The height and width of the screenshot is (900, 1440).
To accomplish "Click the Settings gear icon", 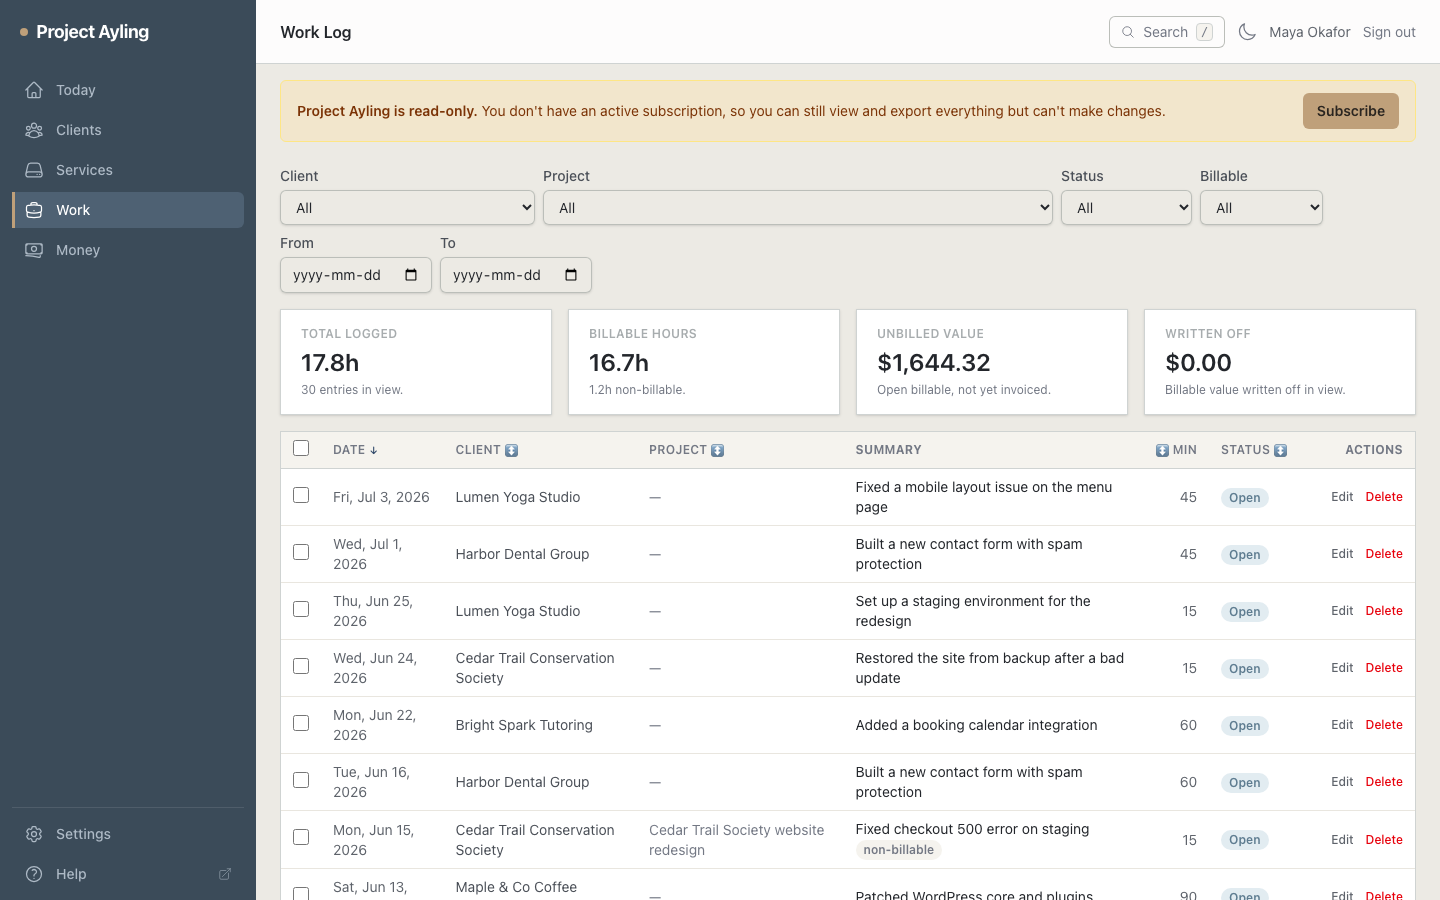I will pyautogui.click(x=34, y=834).
